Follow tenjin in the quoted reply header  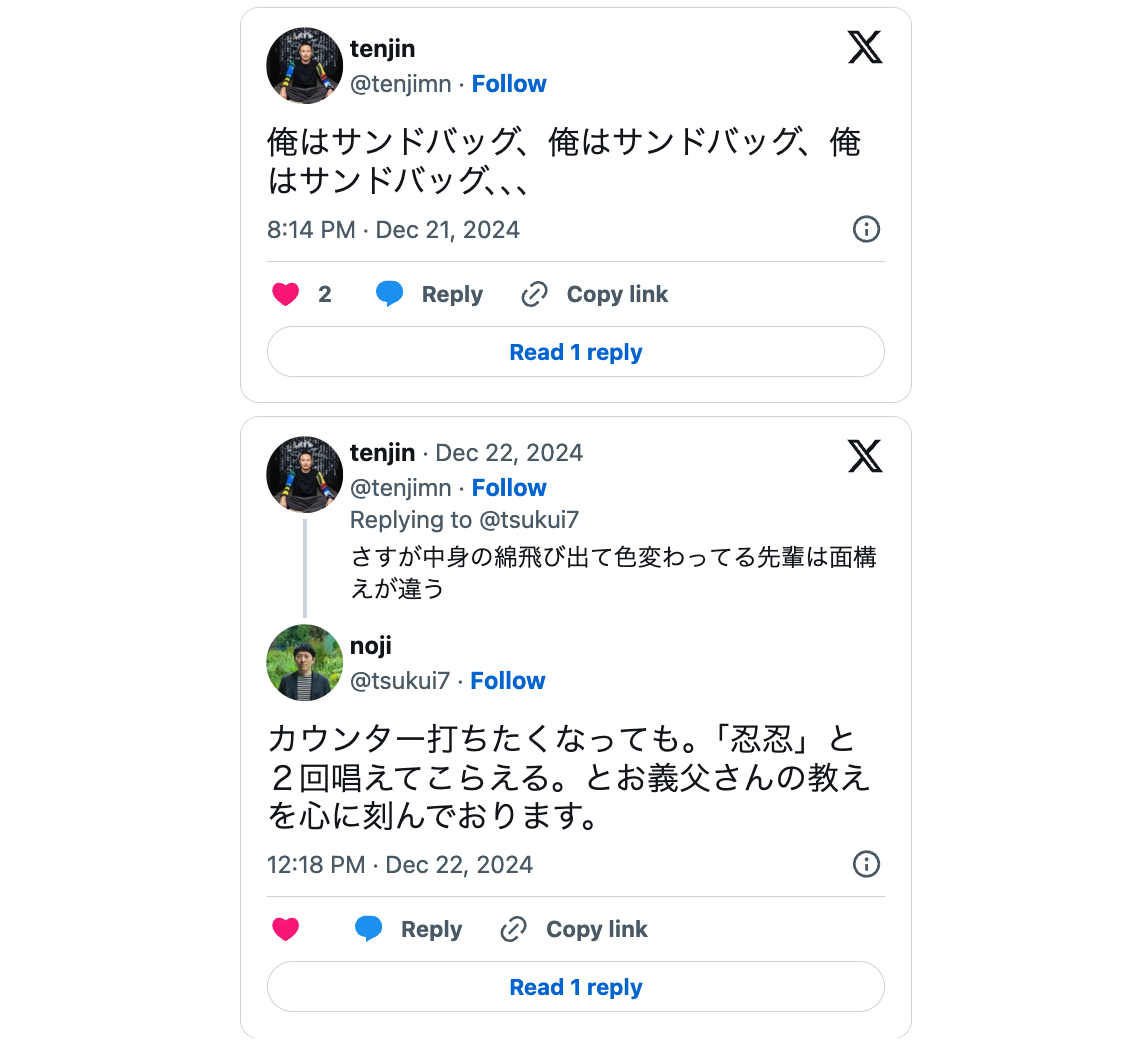pos(509,488)
